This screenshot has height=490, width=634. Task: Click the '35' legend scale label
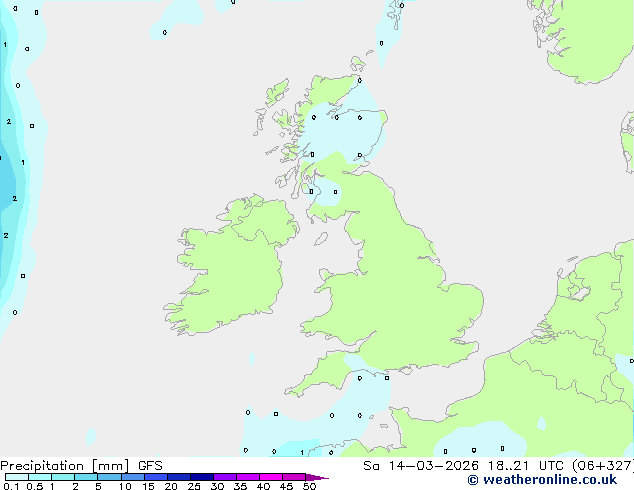click(x=240, y=486)
